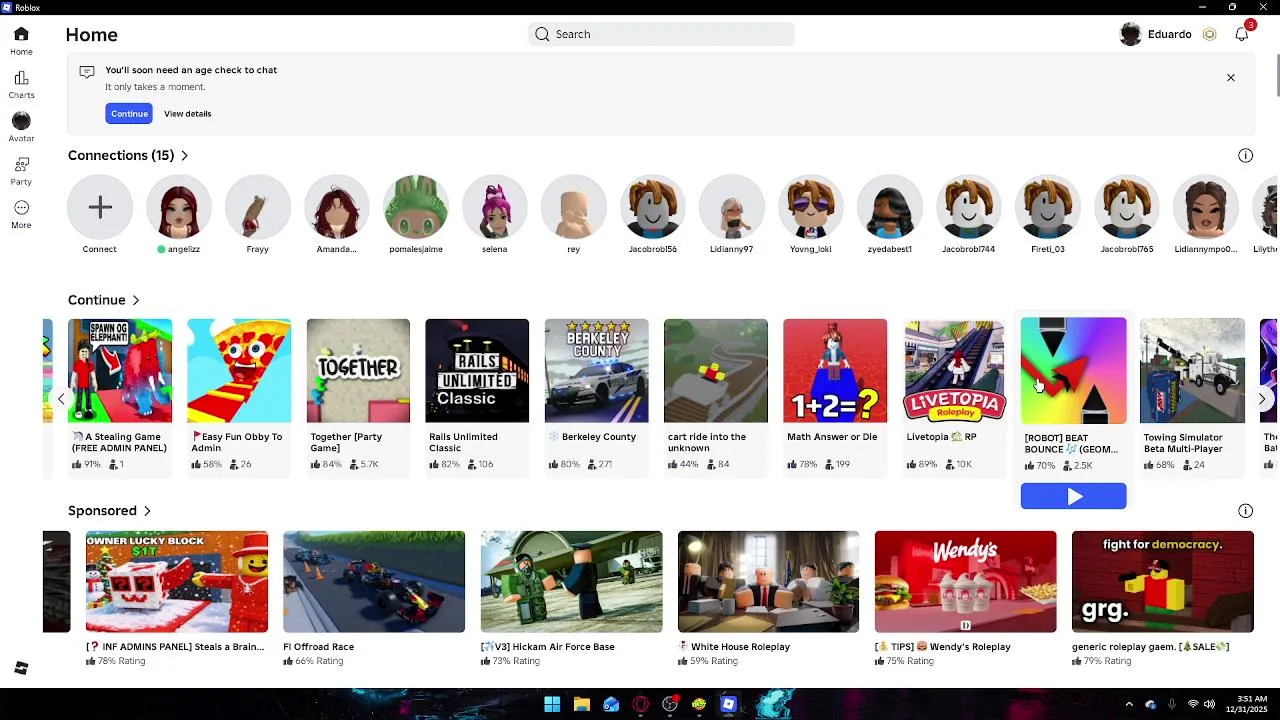Dismiss the age check banner
The width and height of the screenshot is (1280, 720).
[1231, 77]
